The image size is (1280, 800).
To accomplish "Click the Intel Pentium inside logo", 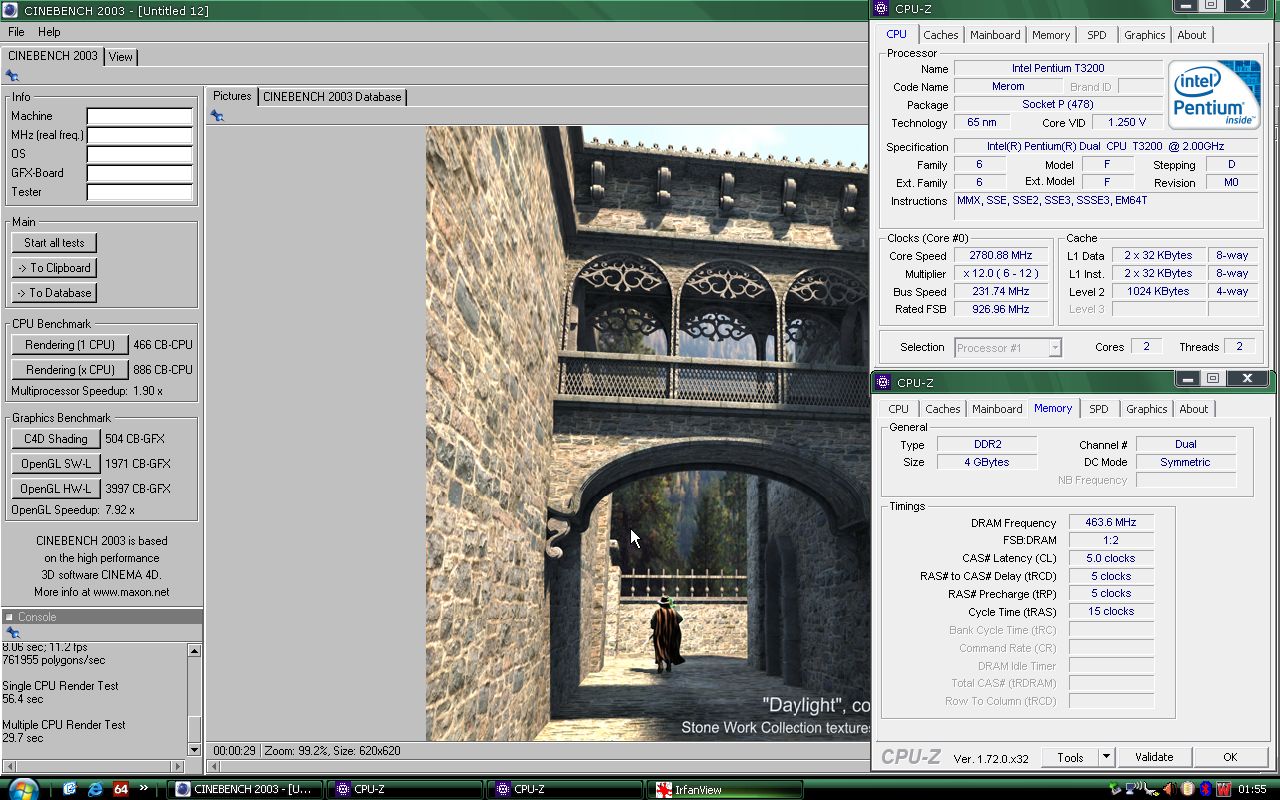I will pos(1215,94).
